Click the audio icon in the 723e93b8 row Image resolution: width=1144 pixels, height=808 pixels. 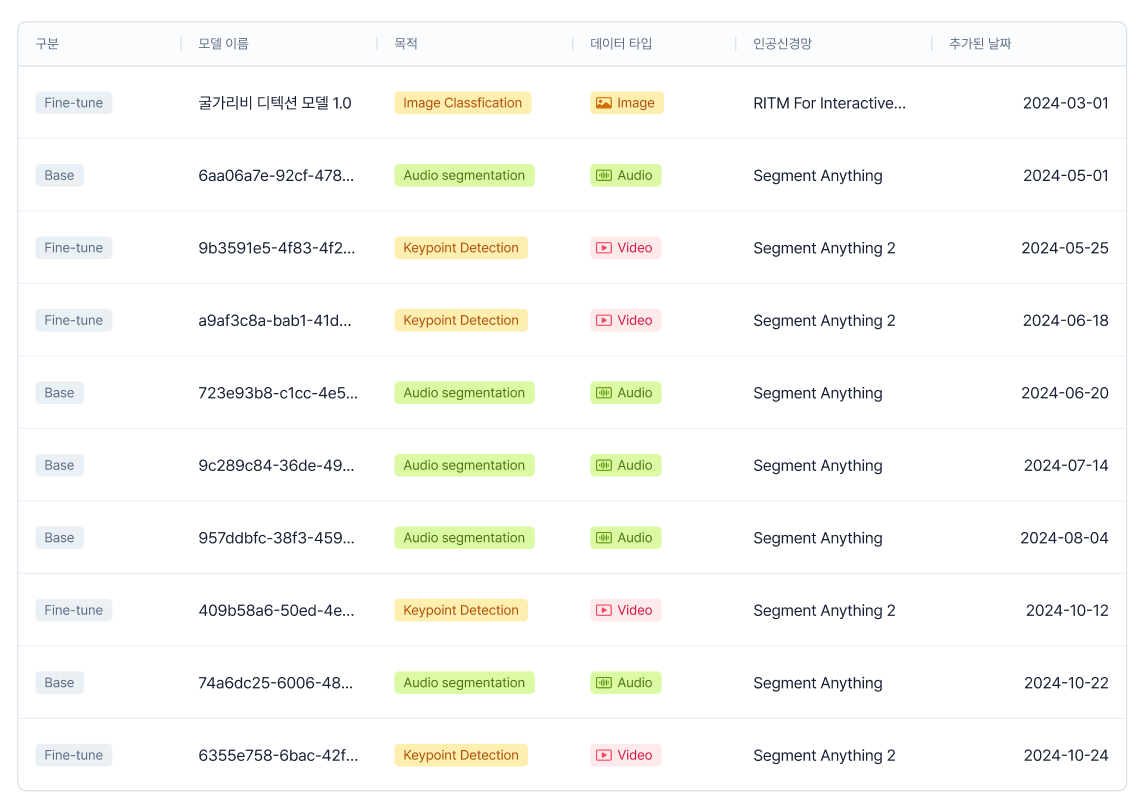coord(603,393)
